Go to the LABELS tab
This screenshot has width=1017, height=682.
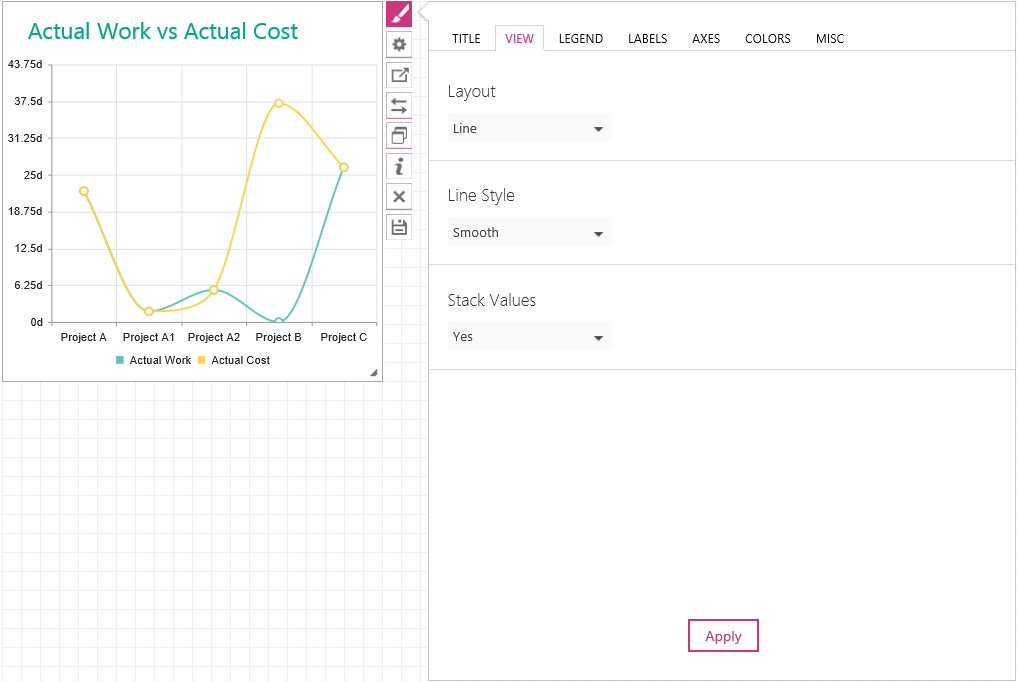click(x=647, y=39)
